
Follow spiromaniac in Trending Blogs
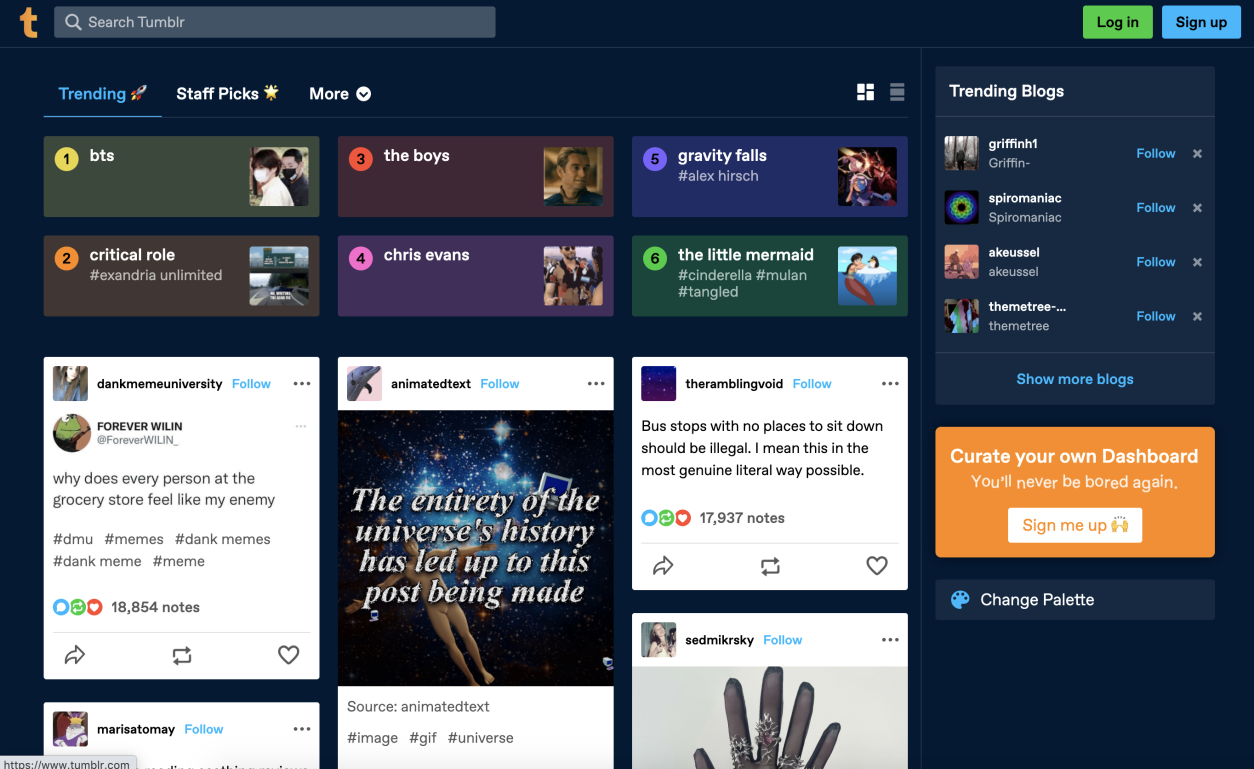tap(1155, 208)
